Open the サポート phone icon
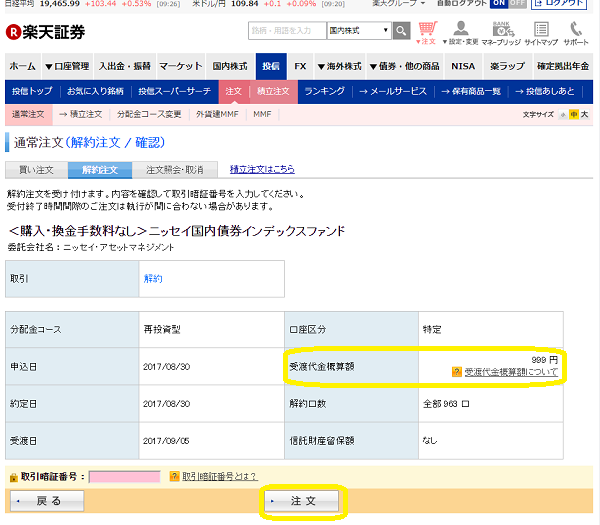This screenshot has width=600, height=525. coord(576,33)
